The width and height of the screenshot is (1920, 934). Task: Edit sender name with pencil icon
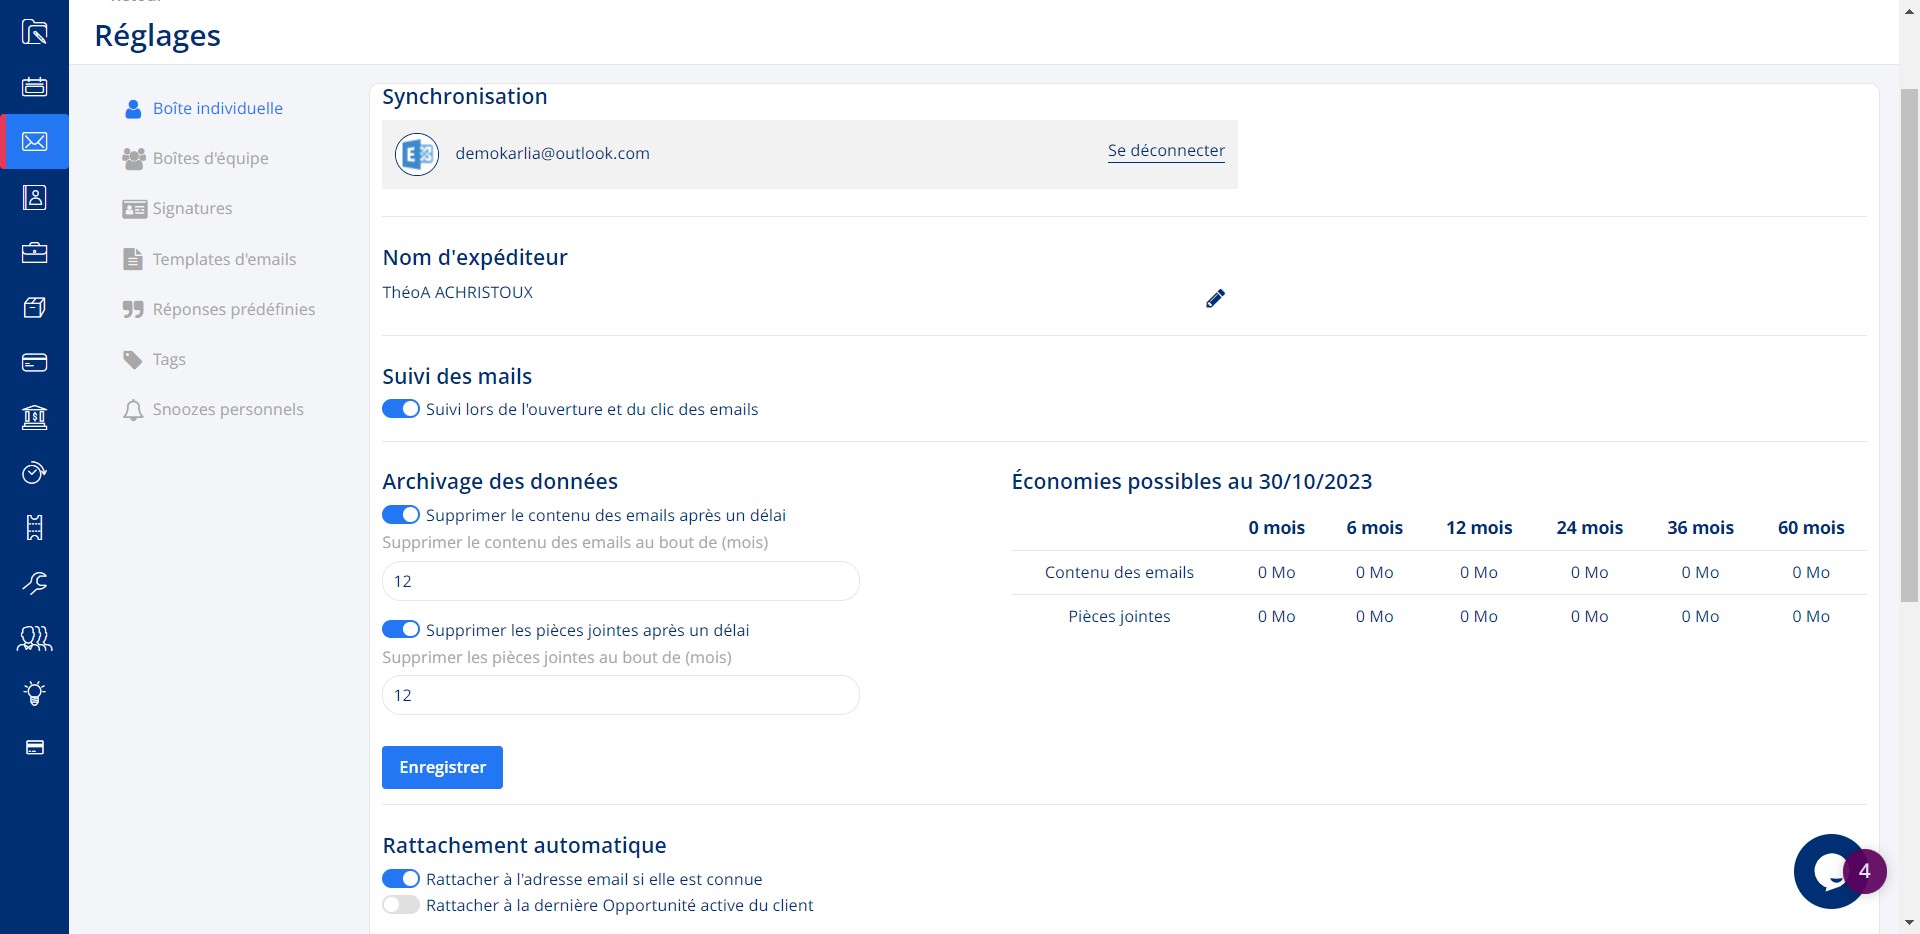[1215, 299]
